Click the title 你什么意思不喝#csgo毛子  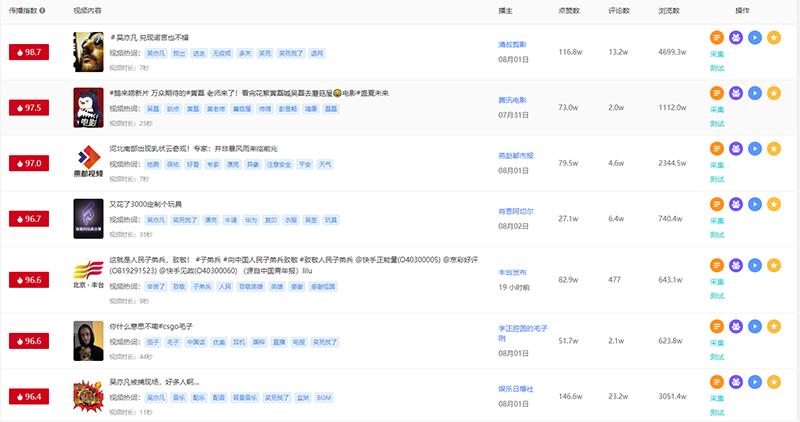pyautogui.click(x=151, y=326)
